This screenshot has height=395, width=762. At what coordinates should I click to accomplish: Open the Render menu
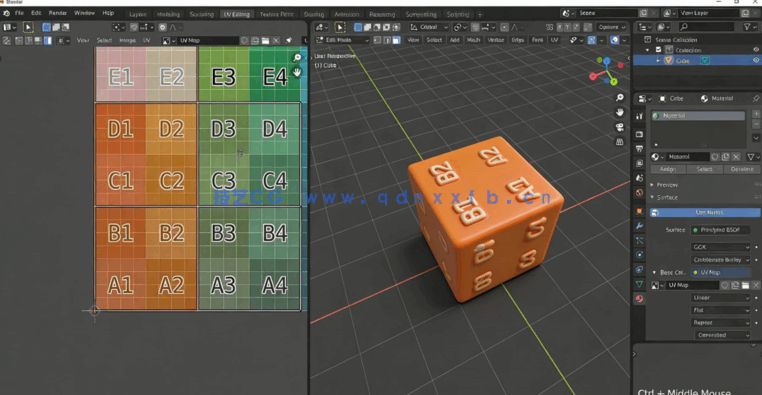[57, 13]
